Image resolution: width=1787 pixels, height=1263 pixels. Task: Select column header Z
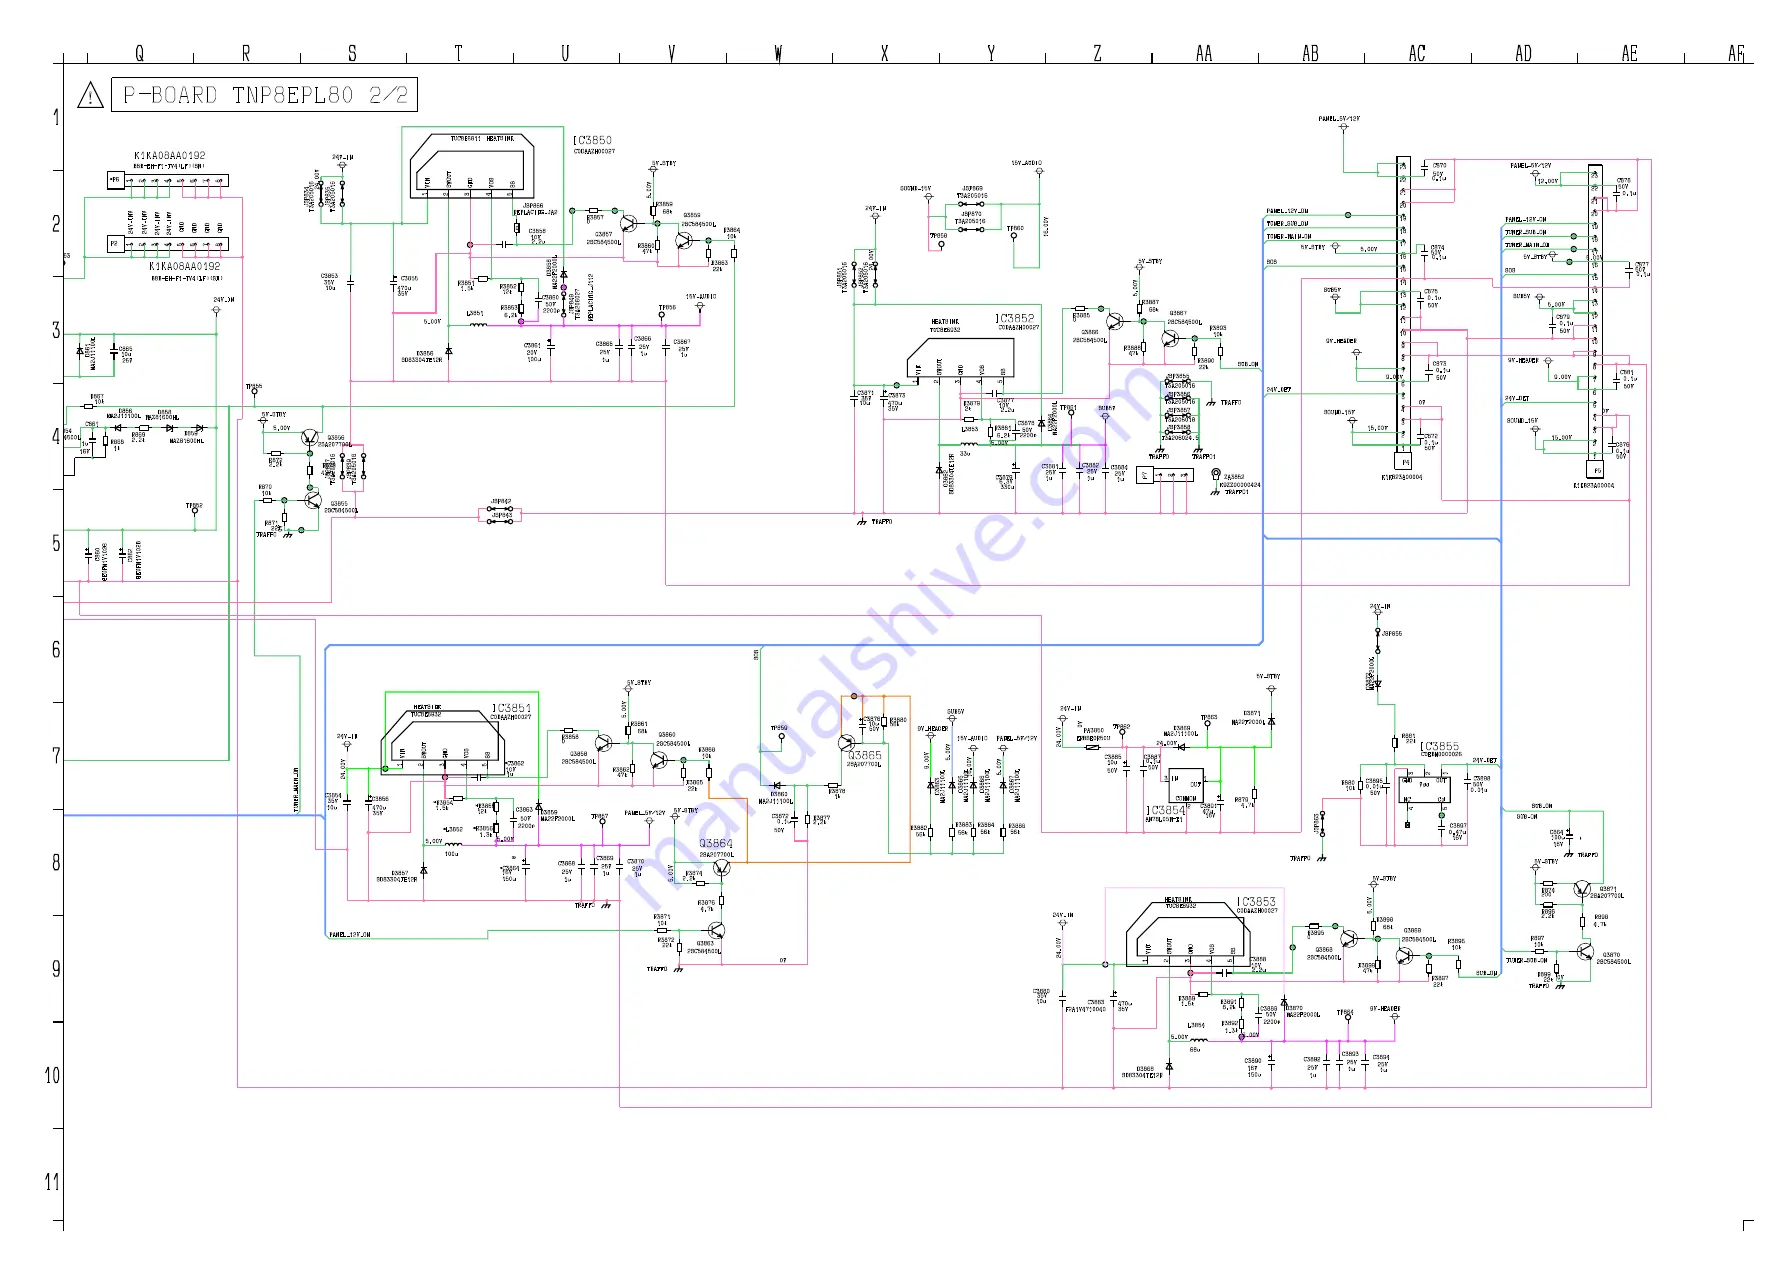coord(1097,53)
